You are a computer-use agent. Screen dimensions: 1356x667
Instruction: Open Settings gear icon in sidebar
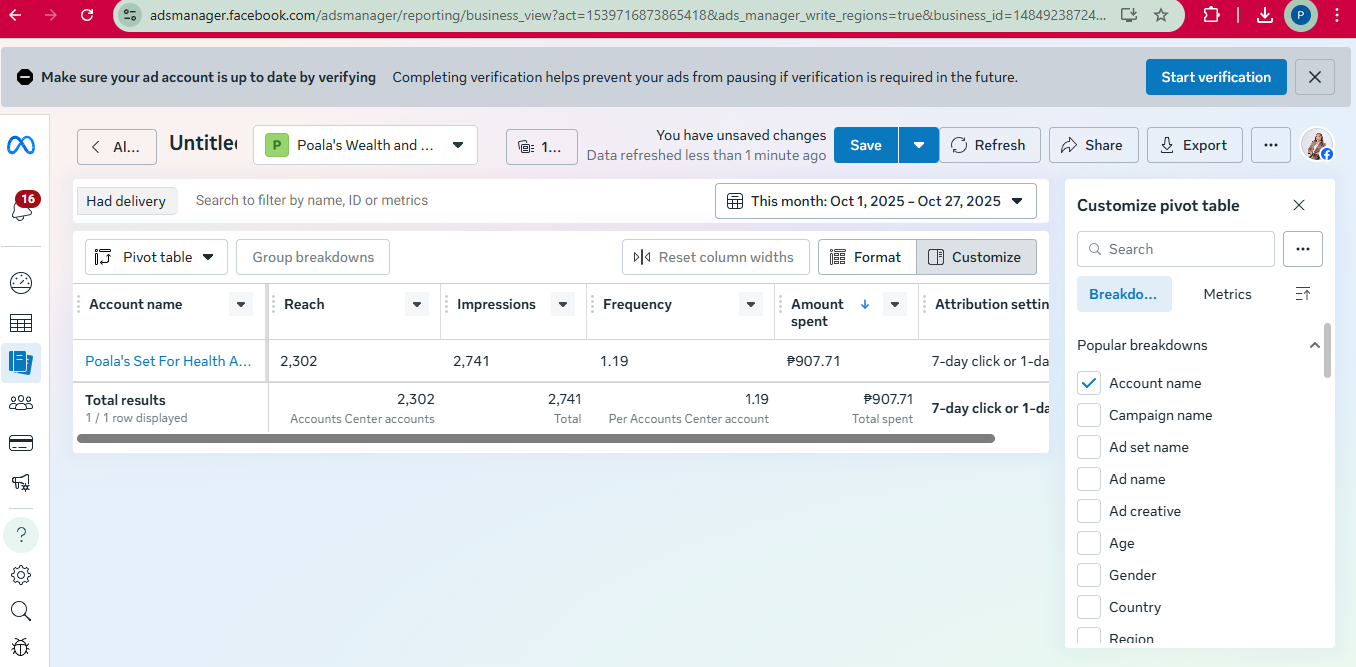click(x=21, y=575)
